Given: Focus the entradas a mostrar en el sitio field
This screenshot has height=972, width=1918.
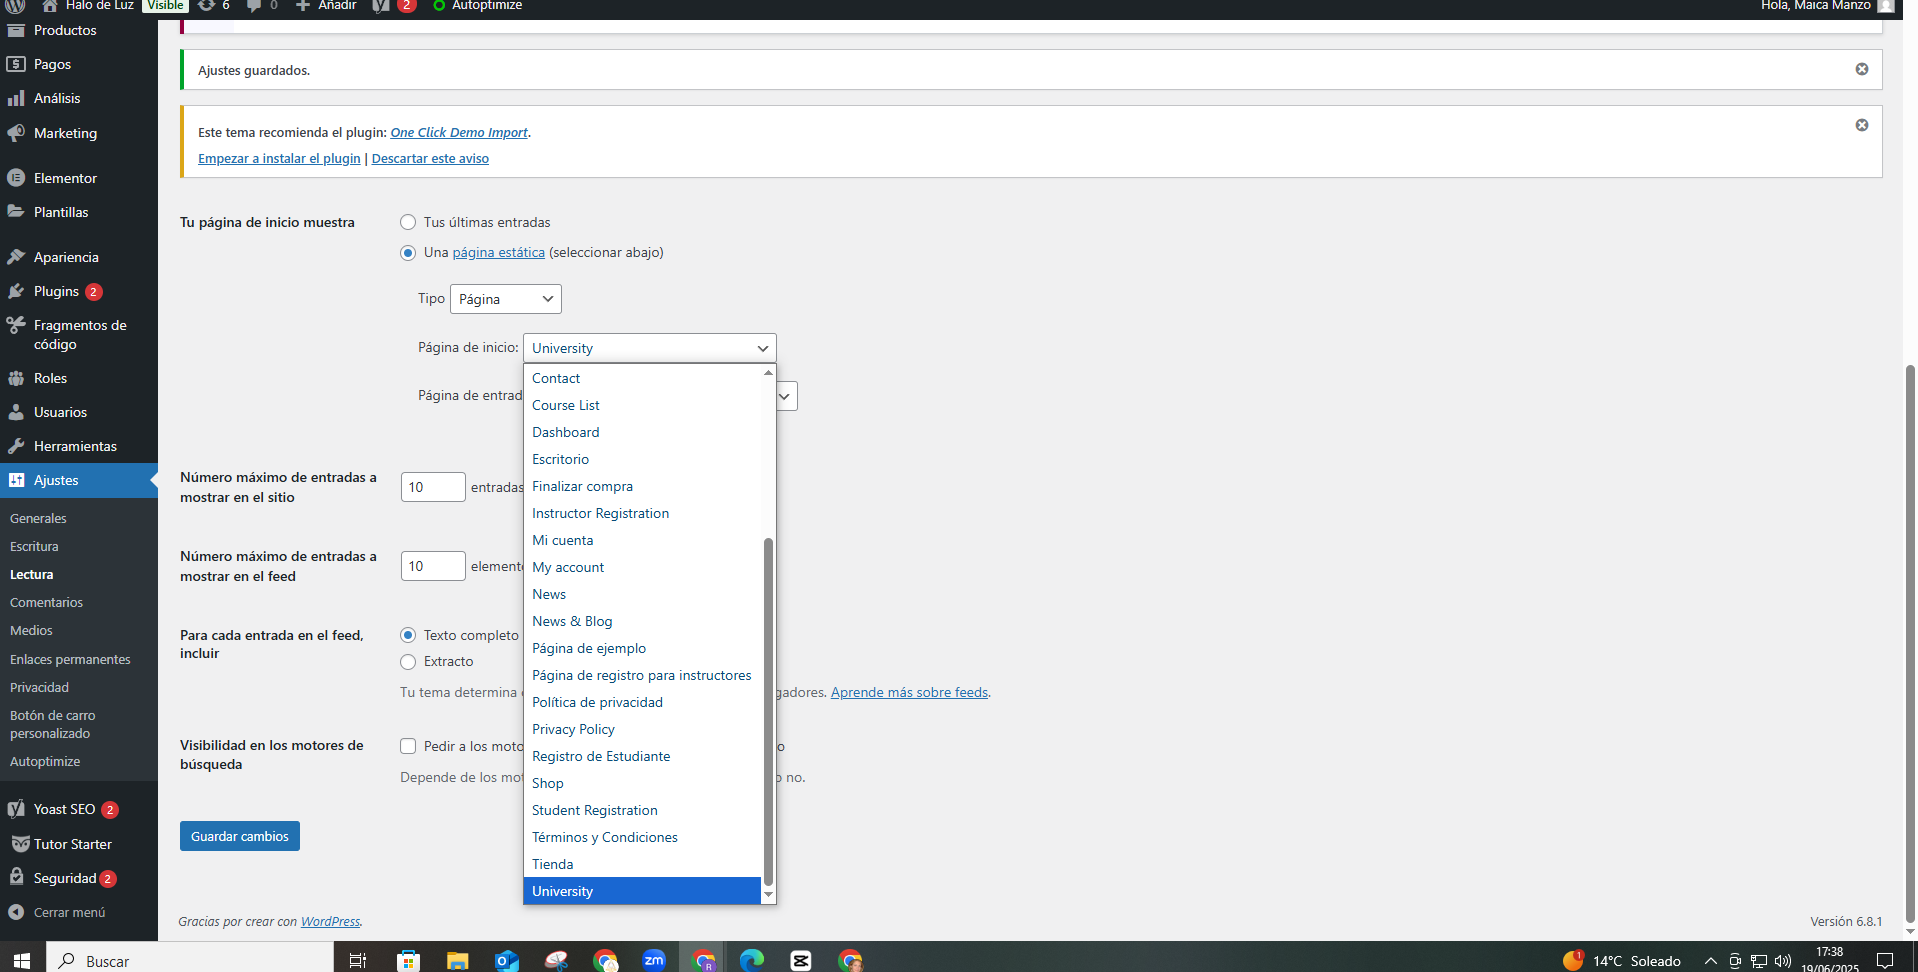Looking at the screenshot, I should click(433, 487).
